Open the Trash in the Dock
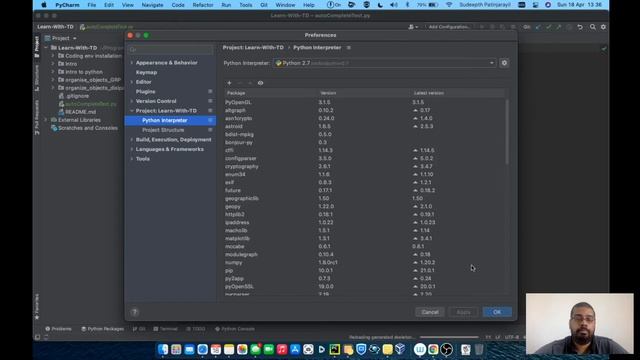This screenshot has height=360, width=640. (479, 349)
